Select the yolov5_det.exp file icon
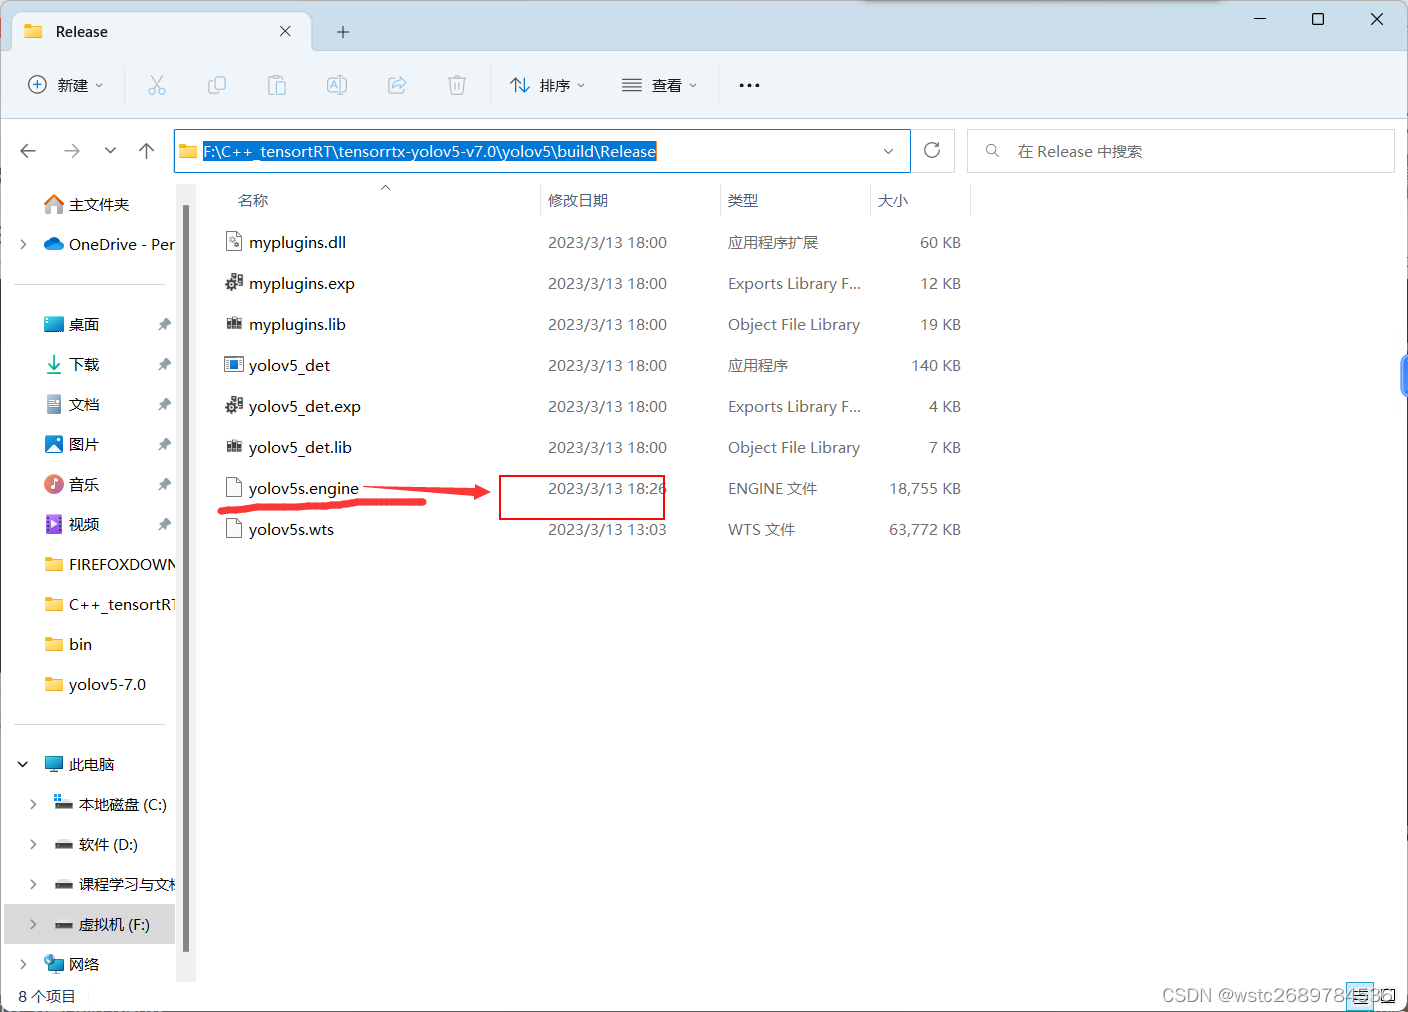The width and height of the screenshot is (1408, 1012). (x=234, y=405)
